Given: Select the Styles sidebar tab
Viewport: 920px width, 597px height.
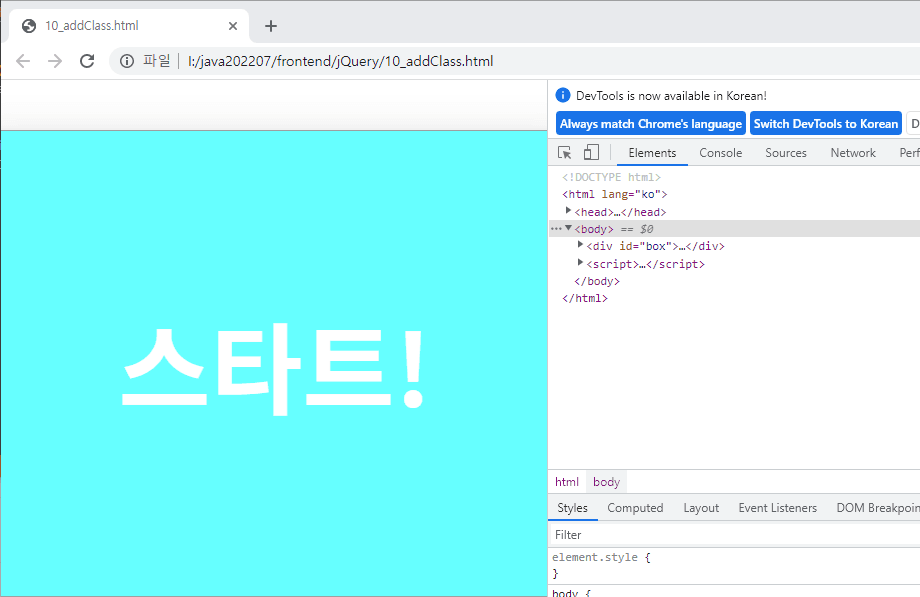Looking at the screenshot, I should [572, 508].
